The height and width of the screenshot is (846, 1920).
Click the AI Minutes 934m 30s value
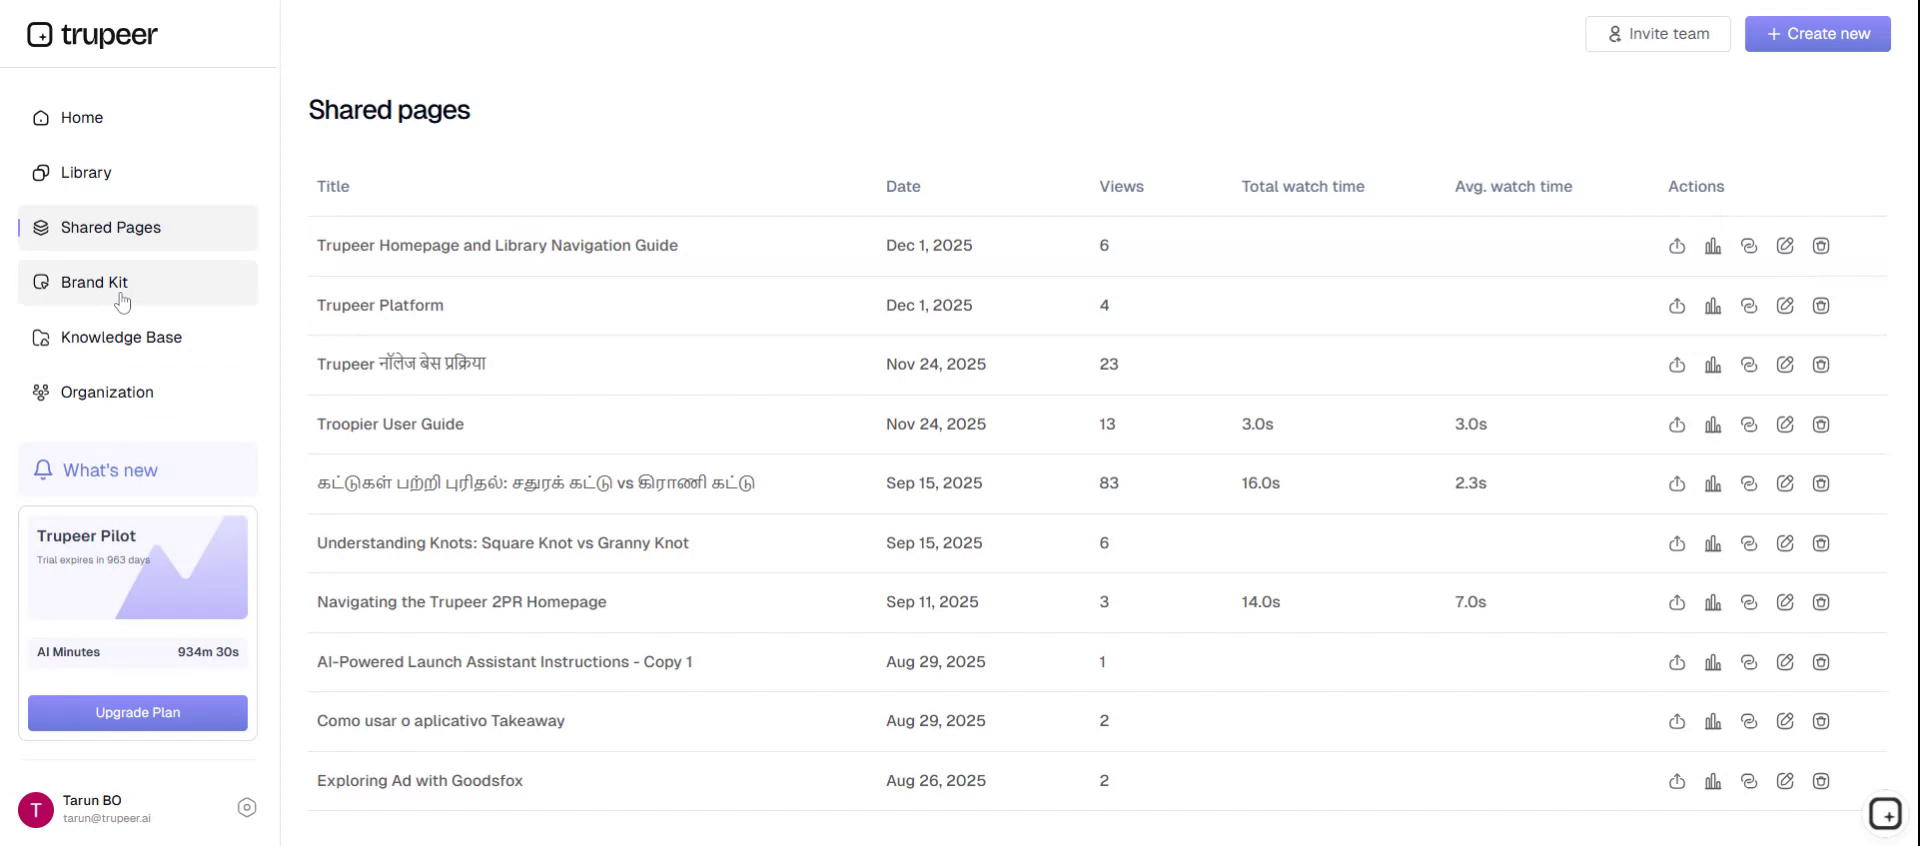pyautogui.click(x=208, y=652)
